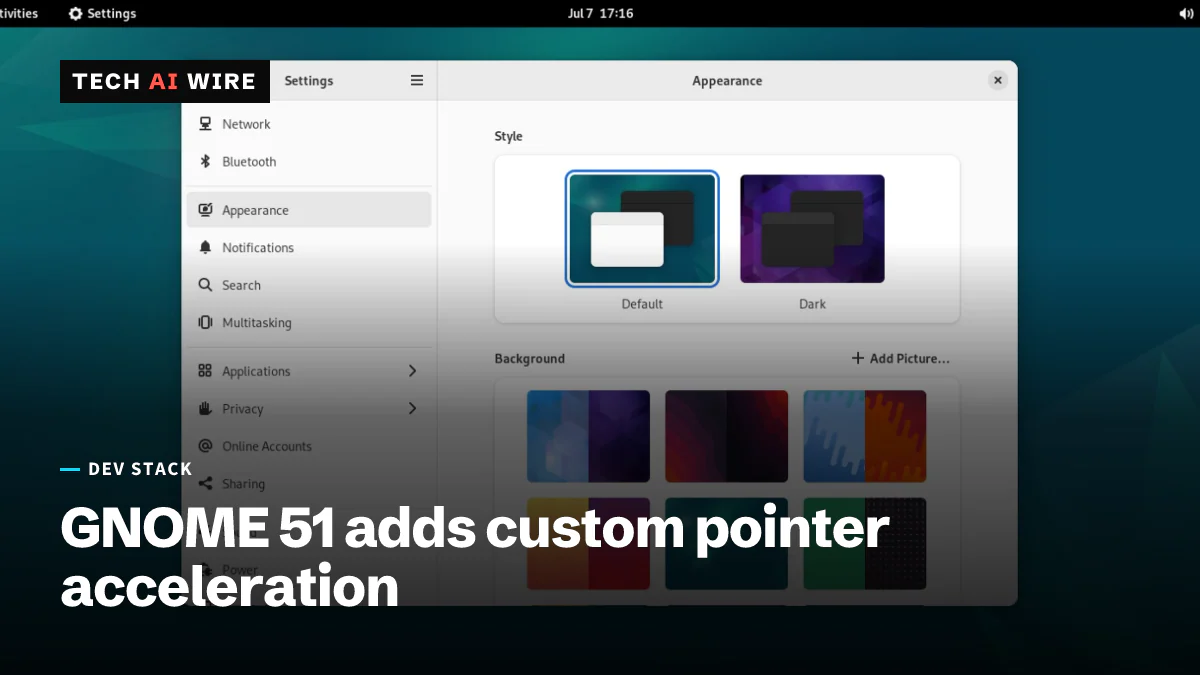Image resolution: width=1200 pixels, height=675 pixels.
Task: Expand Privacy via its chevron arrow
Action: 412,408
